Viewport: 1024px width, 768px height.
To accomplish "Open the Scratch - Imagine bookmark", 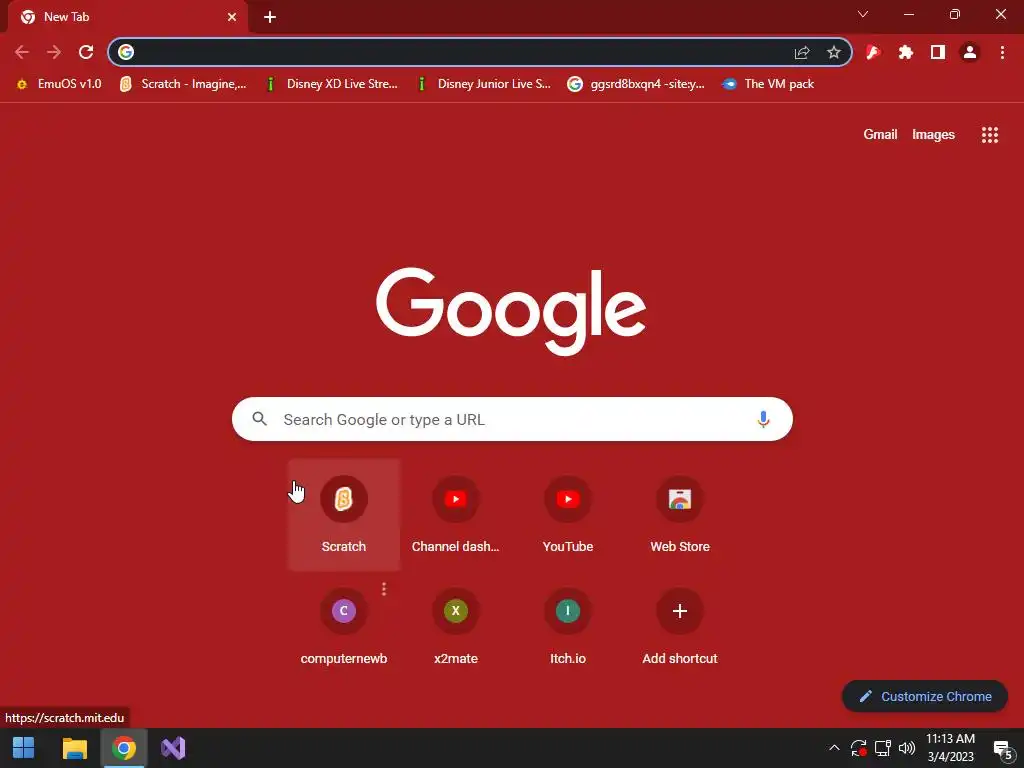I will click(183, 84).
